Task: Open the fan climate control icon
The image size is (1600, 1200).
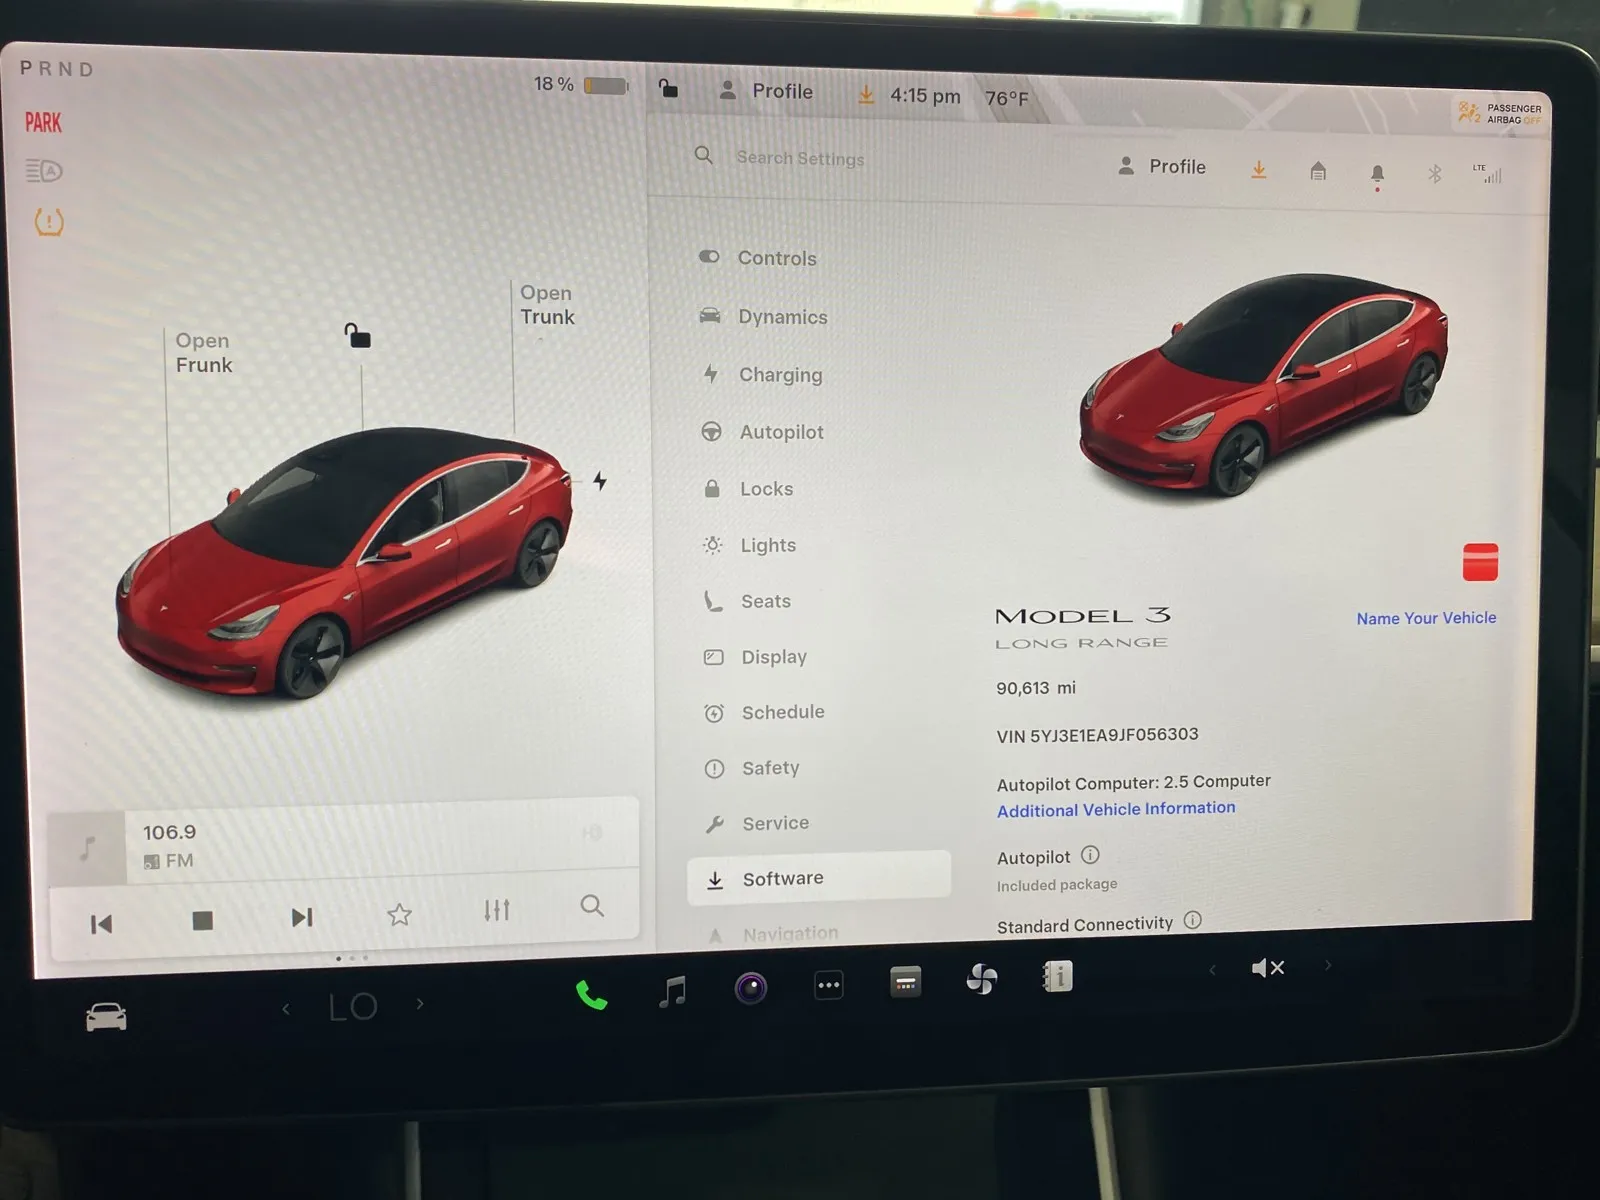Action: 981,979
